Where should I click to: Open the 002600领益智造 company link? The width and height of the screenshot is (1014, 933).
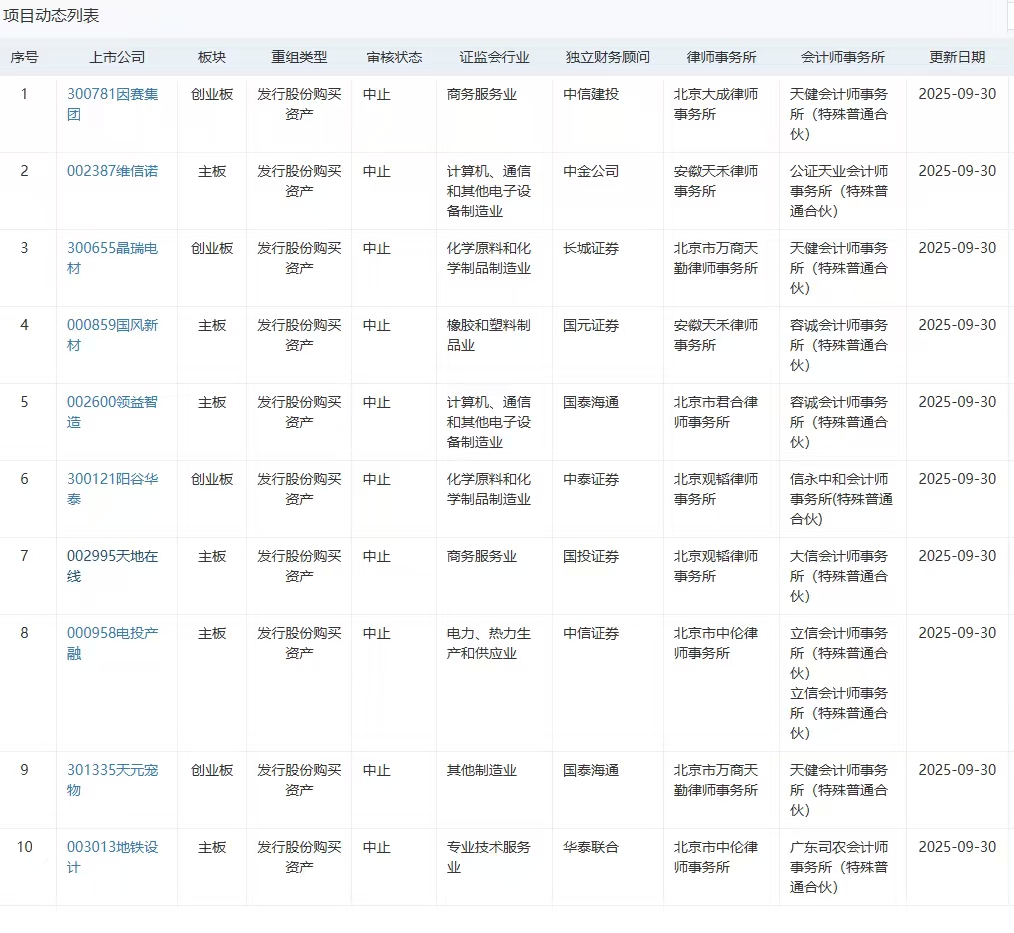(x=113, y=412)
